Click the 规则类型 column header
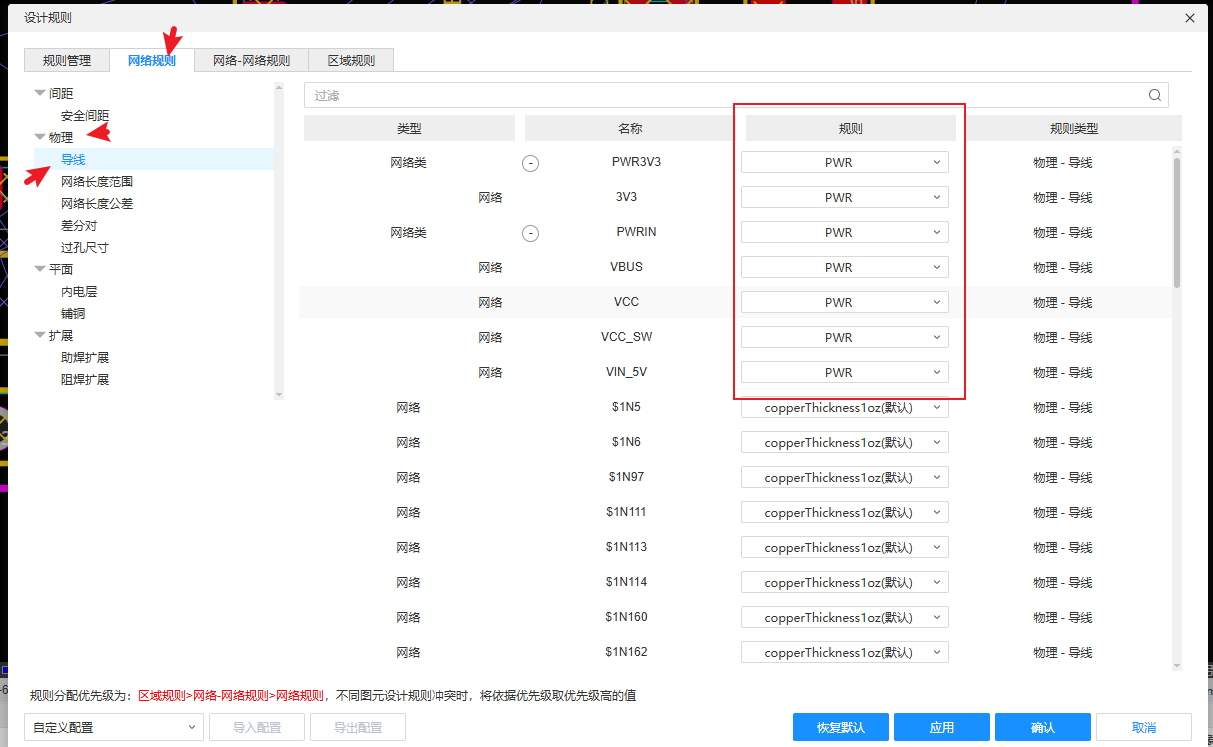 pyautogui.click(x=1074, y=128)
